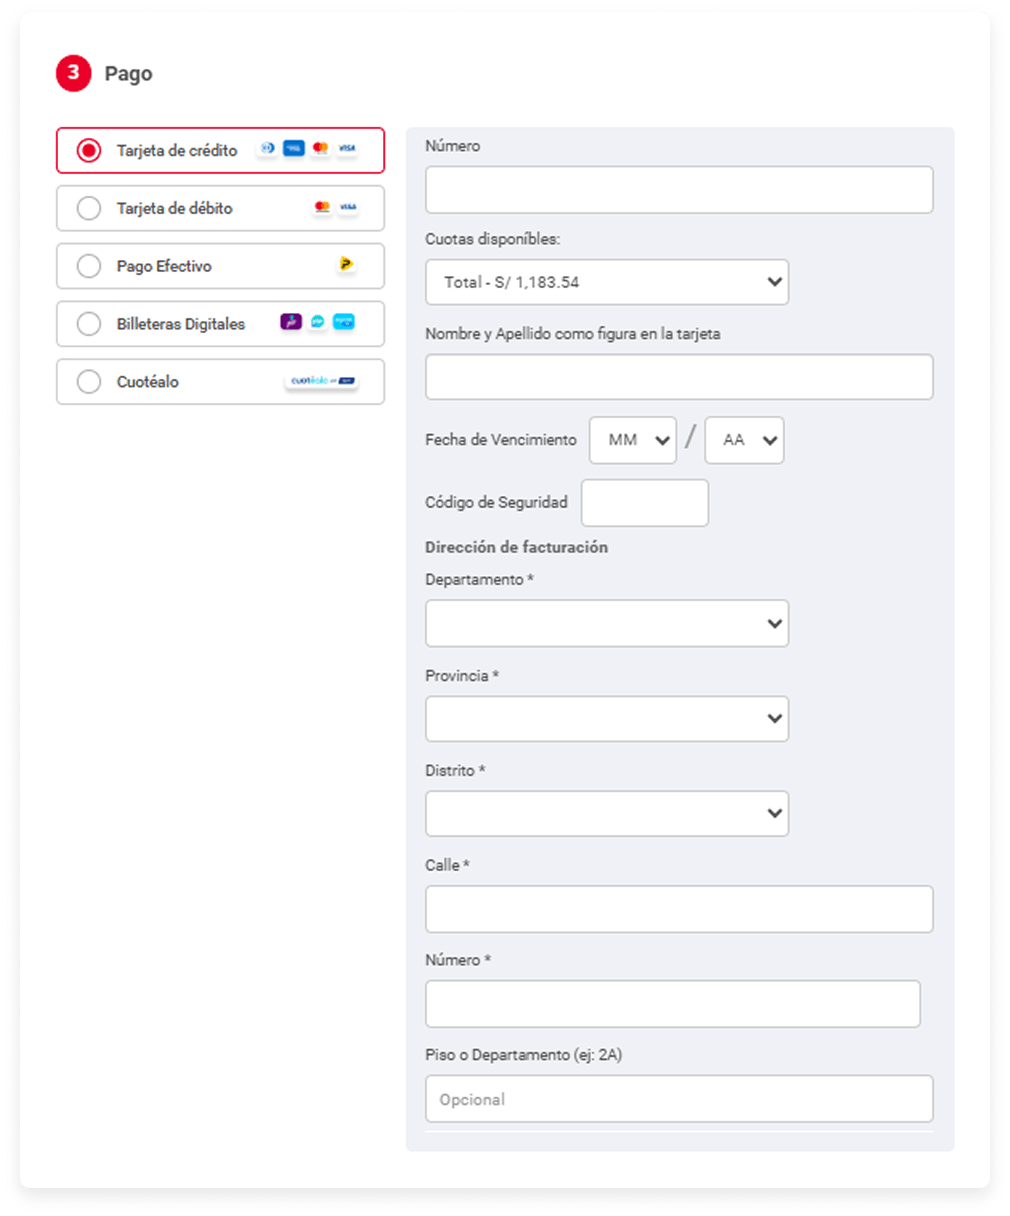Choose the Pago Efectivo radio option

(89, 266)
